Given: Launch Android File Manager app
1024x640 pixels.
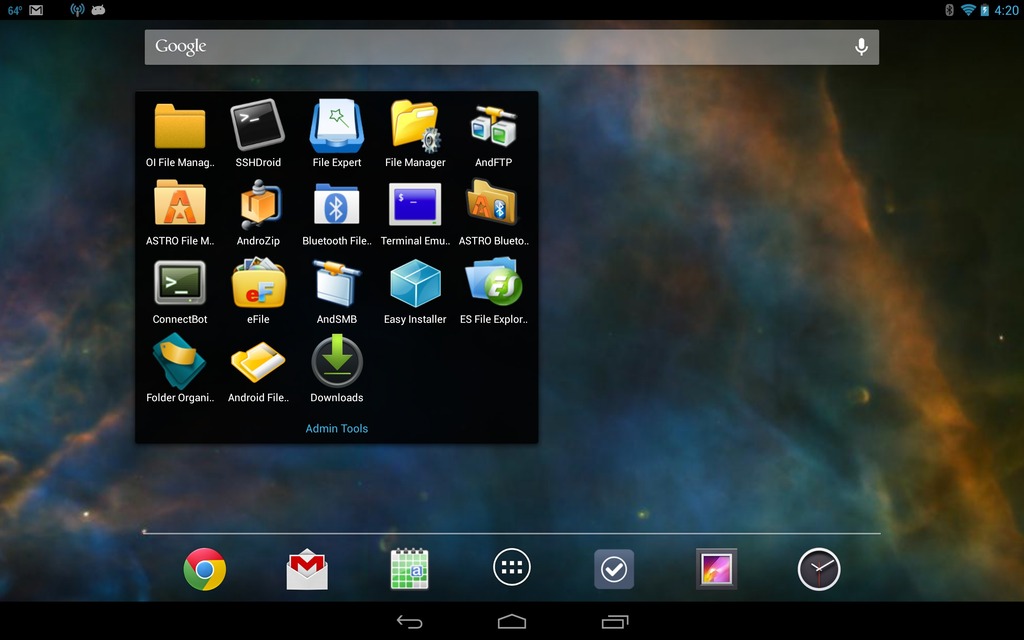Looking at the screenshot, I should pyautogui.click(x=258, y=370).
